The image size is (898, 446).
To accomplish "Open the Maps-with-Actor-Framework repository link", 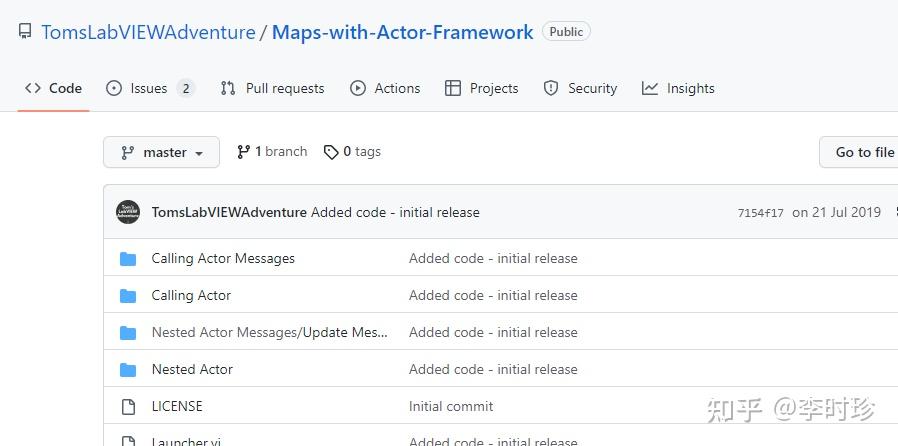I will tap(402, 32).
